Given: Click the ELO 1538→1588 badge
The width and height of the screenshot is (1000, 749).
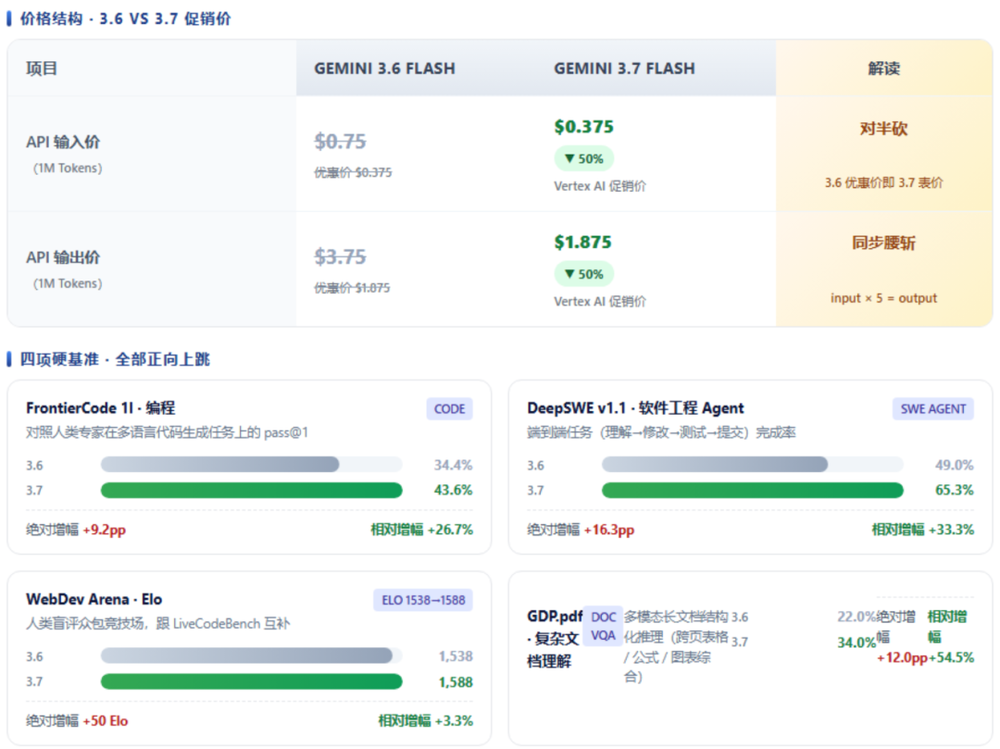Looking at the screenshot, I should (423, 600).
